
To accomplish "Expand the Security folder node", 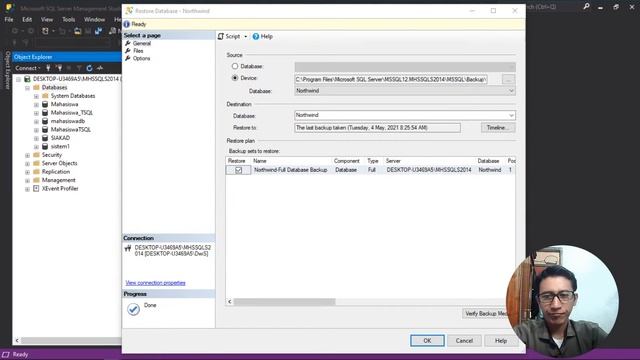I will pos(27,155).
